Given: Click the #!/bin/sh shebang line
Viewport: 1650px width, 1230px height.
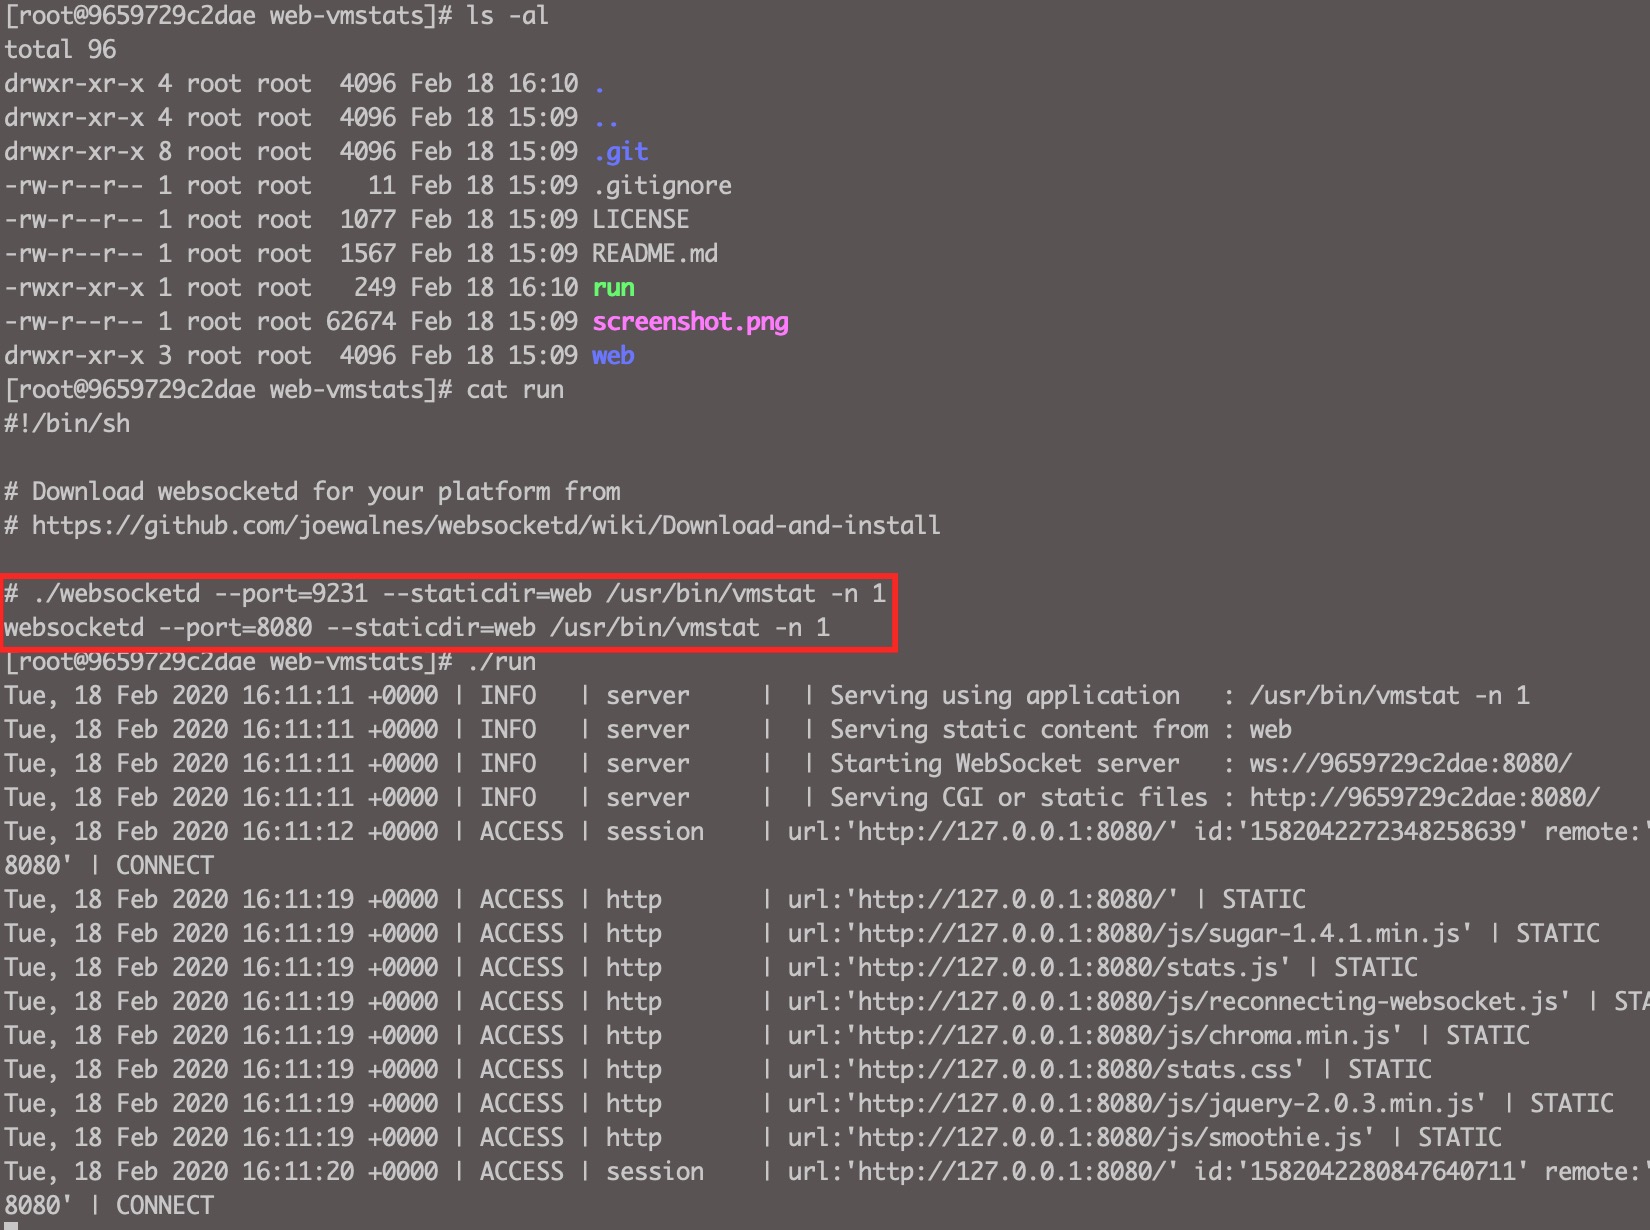Looking at the screenshot, I should [67, 424].
